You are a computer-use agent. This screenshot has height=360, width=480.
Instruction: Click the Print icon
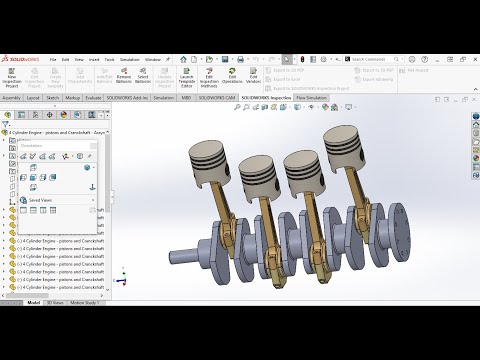(x=240, y=59)
